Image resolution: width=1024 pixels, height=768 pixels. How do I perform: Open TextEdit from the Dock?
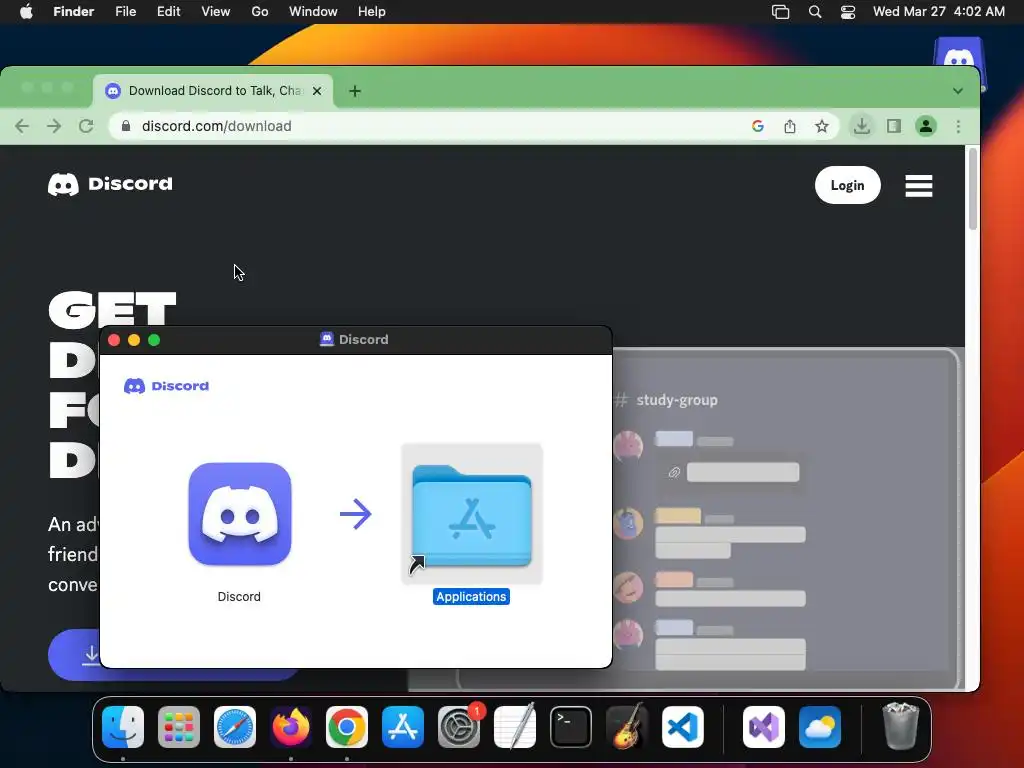[x=515, y=727]
